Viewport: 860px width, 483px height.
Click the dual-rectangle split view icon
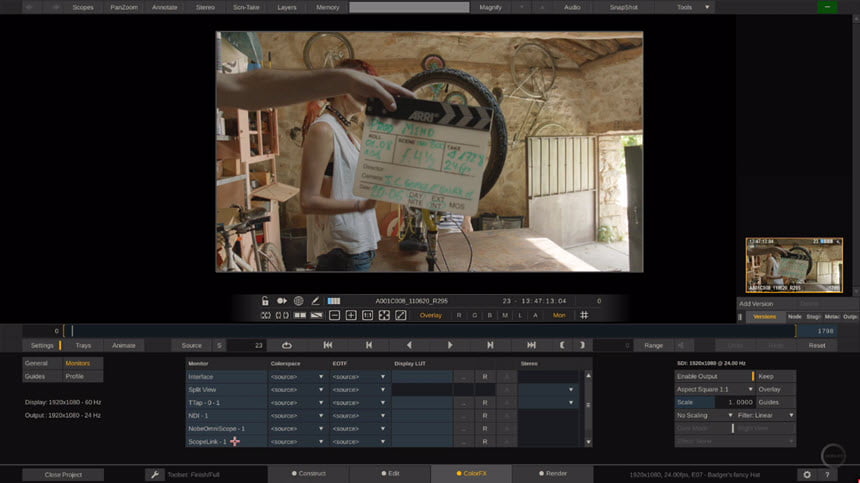pos(299,315)
